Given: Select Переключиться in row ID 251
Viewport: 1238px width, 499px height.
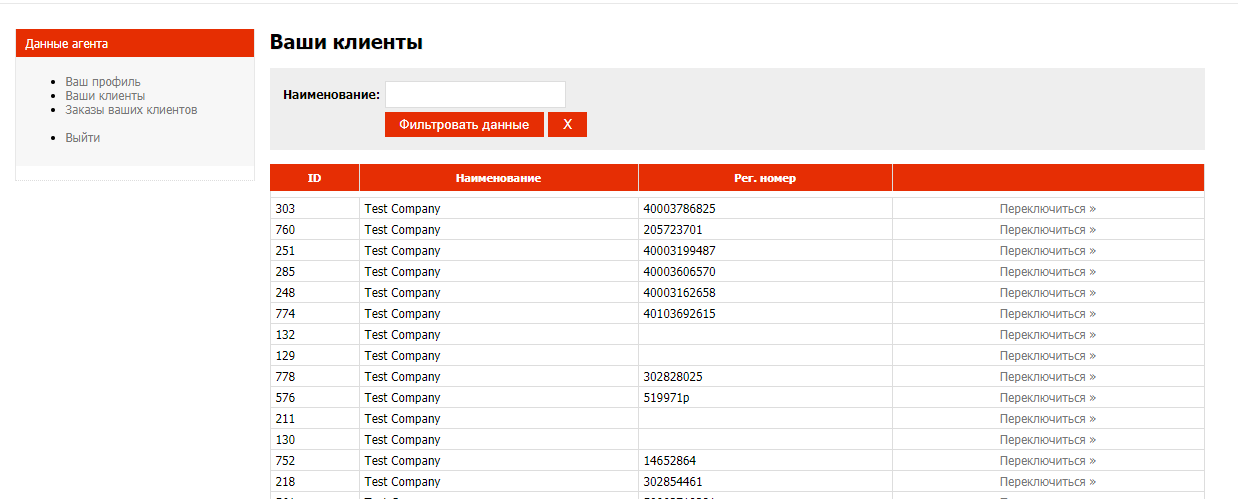Looking at the screenshot, I should pyautogui.click(x=1047, y=251).
